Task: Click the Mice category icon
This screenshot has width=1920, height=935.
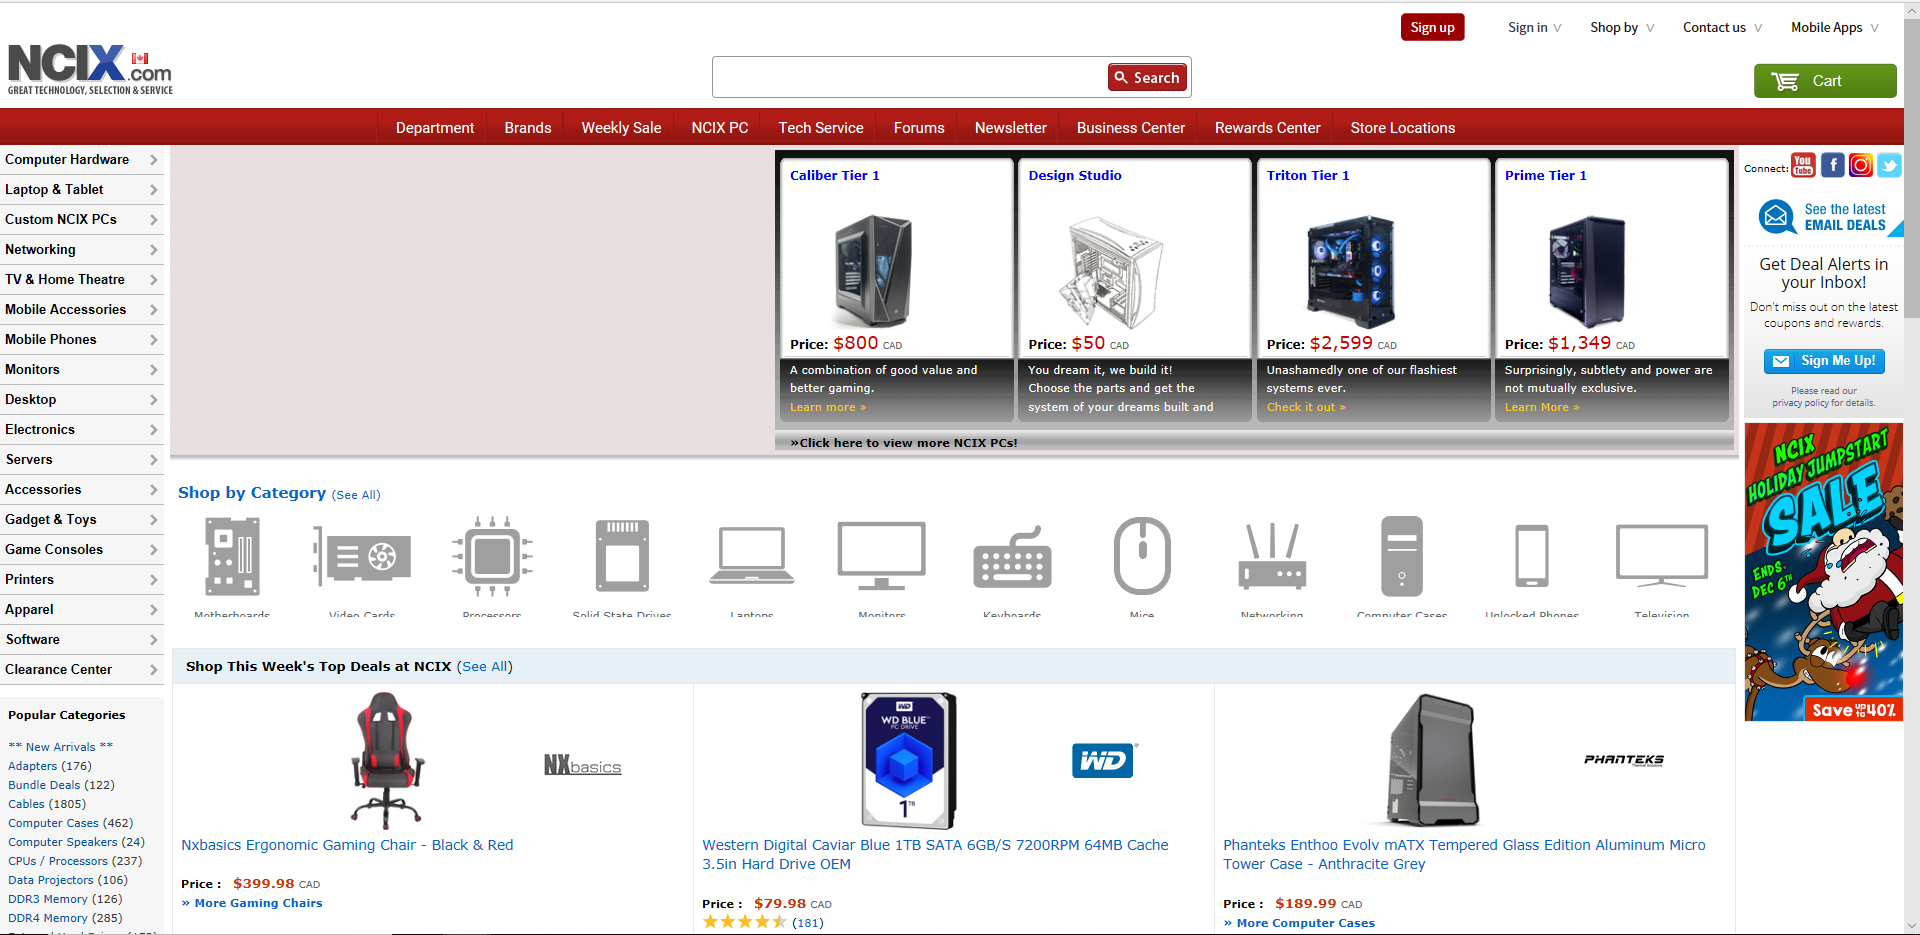Action: point(1142,556)
